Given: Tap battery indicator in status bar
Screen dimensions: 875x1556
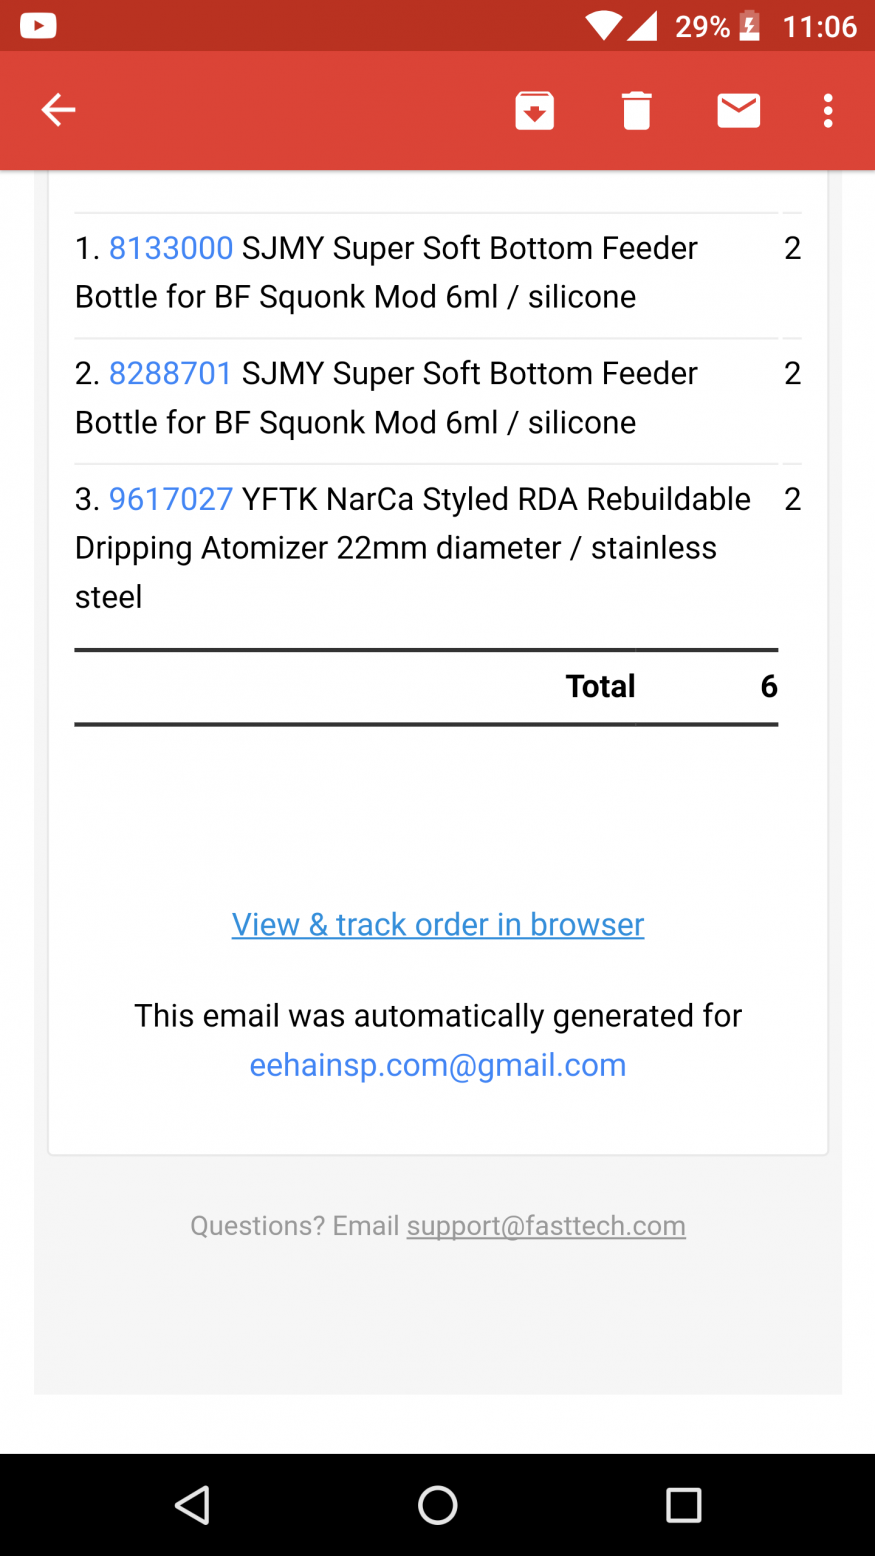Looking at the screenshot, I should pyautogui.click(x=749, y=26).
